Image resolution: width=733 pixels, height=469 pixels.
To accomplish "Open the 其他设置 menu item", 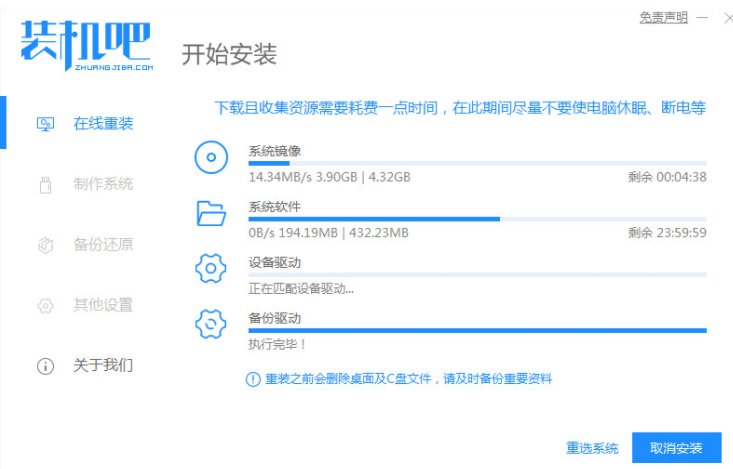I will click(x=102, y=305).
